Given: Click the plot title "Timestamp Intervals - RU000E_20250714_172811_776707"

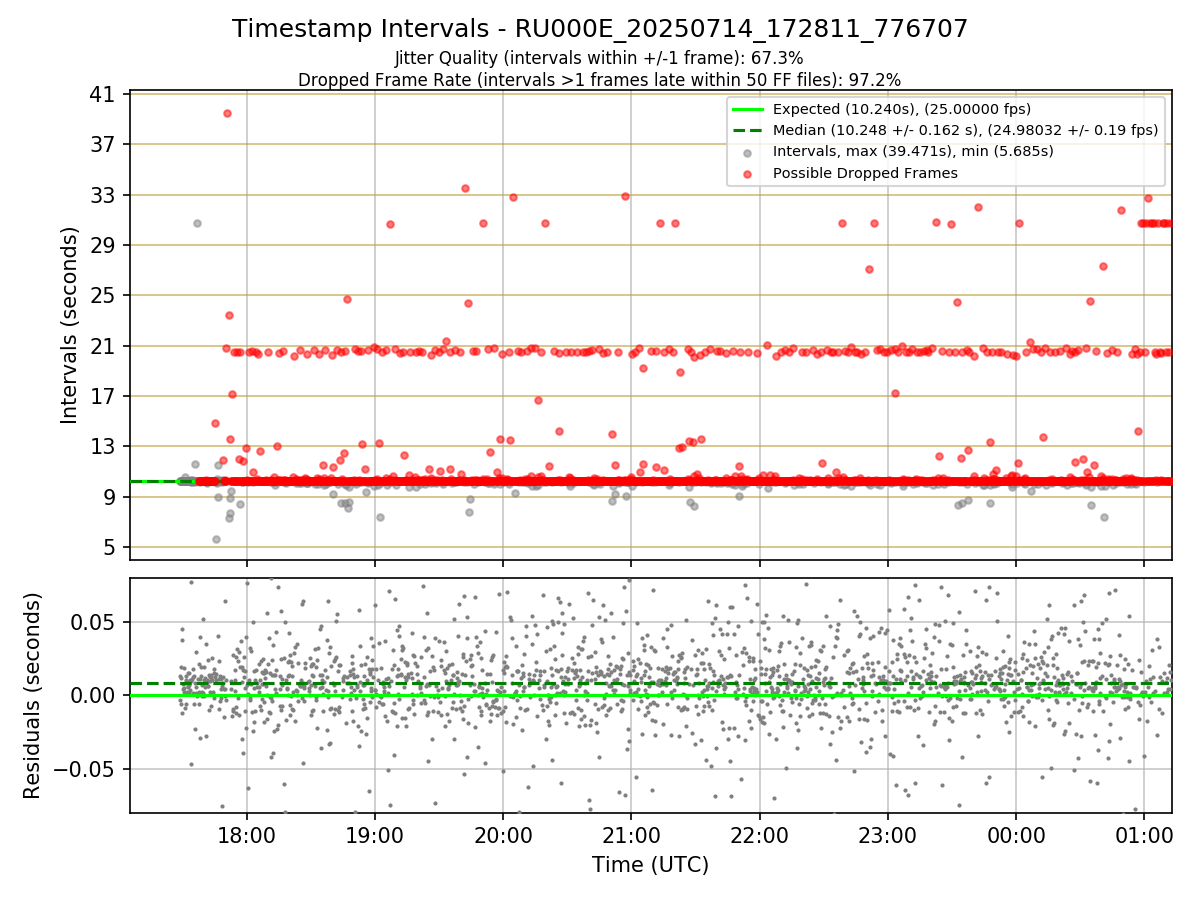Looking at the screenshot, I should (600, 29).
